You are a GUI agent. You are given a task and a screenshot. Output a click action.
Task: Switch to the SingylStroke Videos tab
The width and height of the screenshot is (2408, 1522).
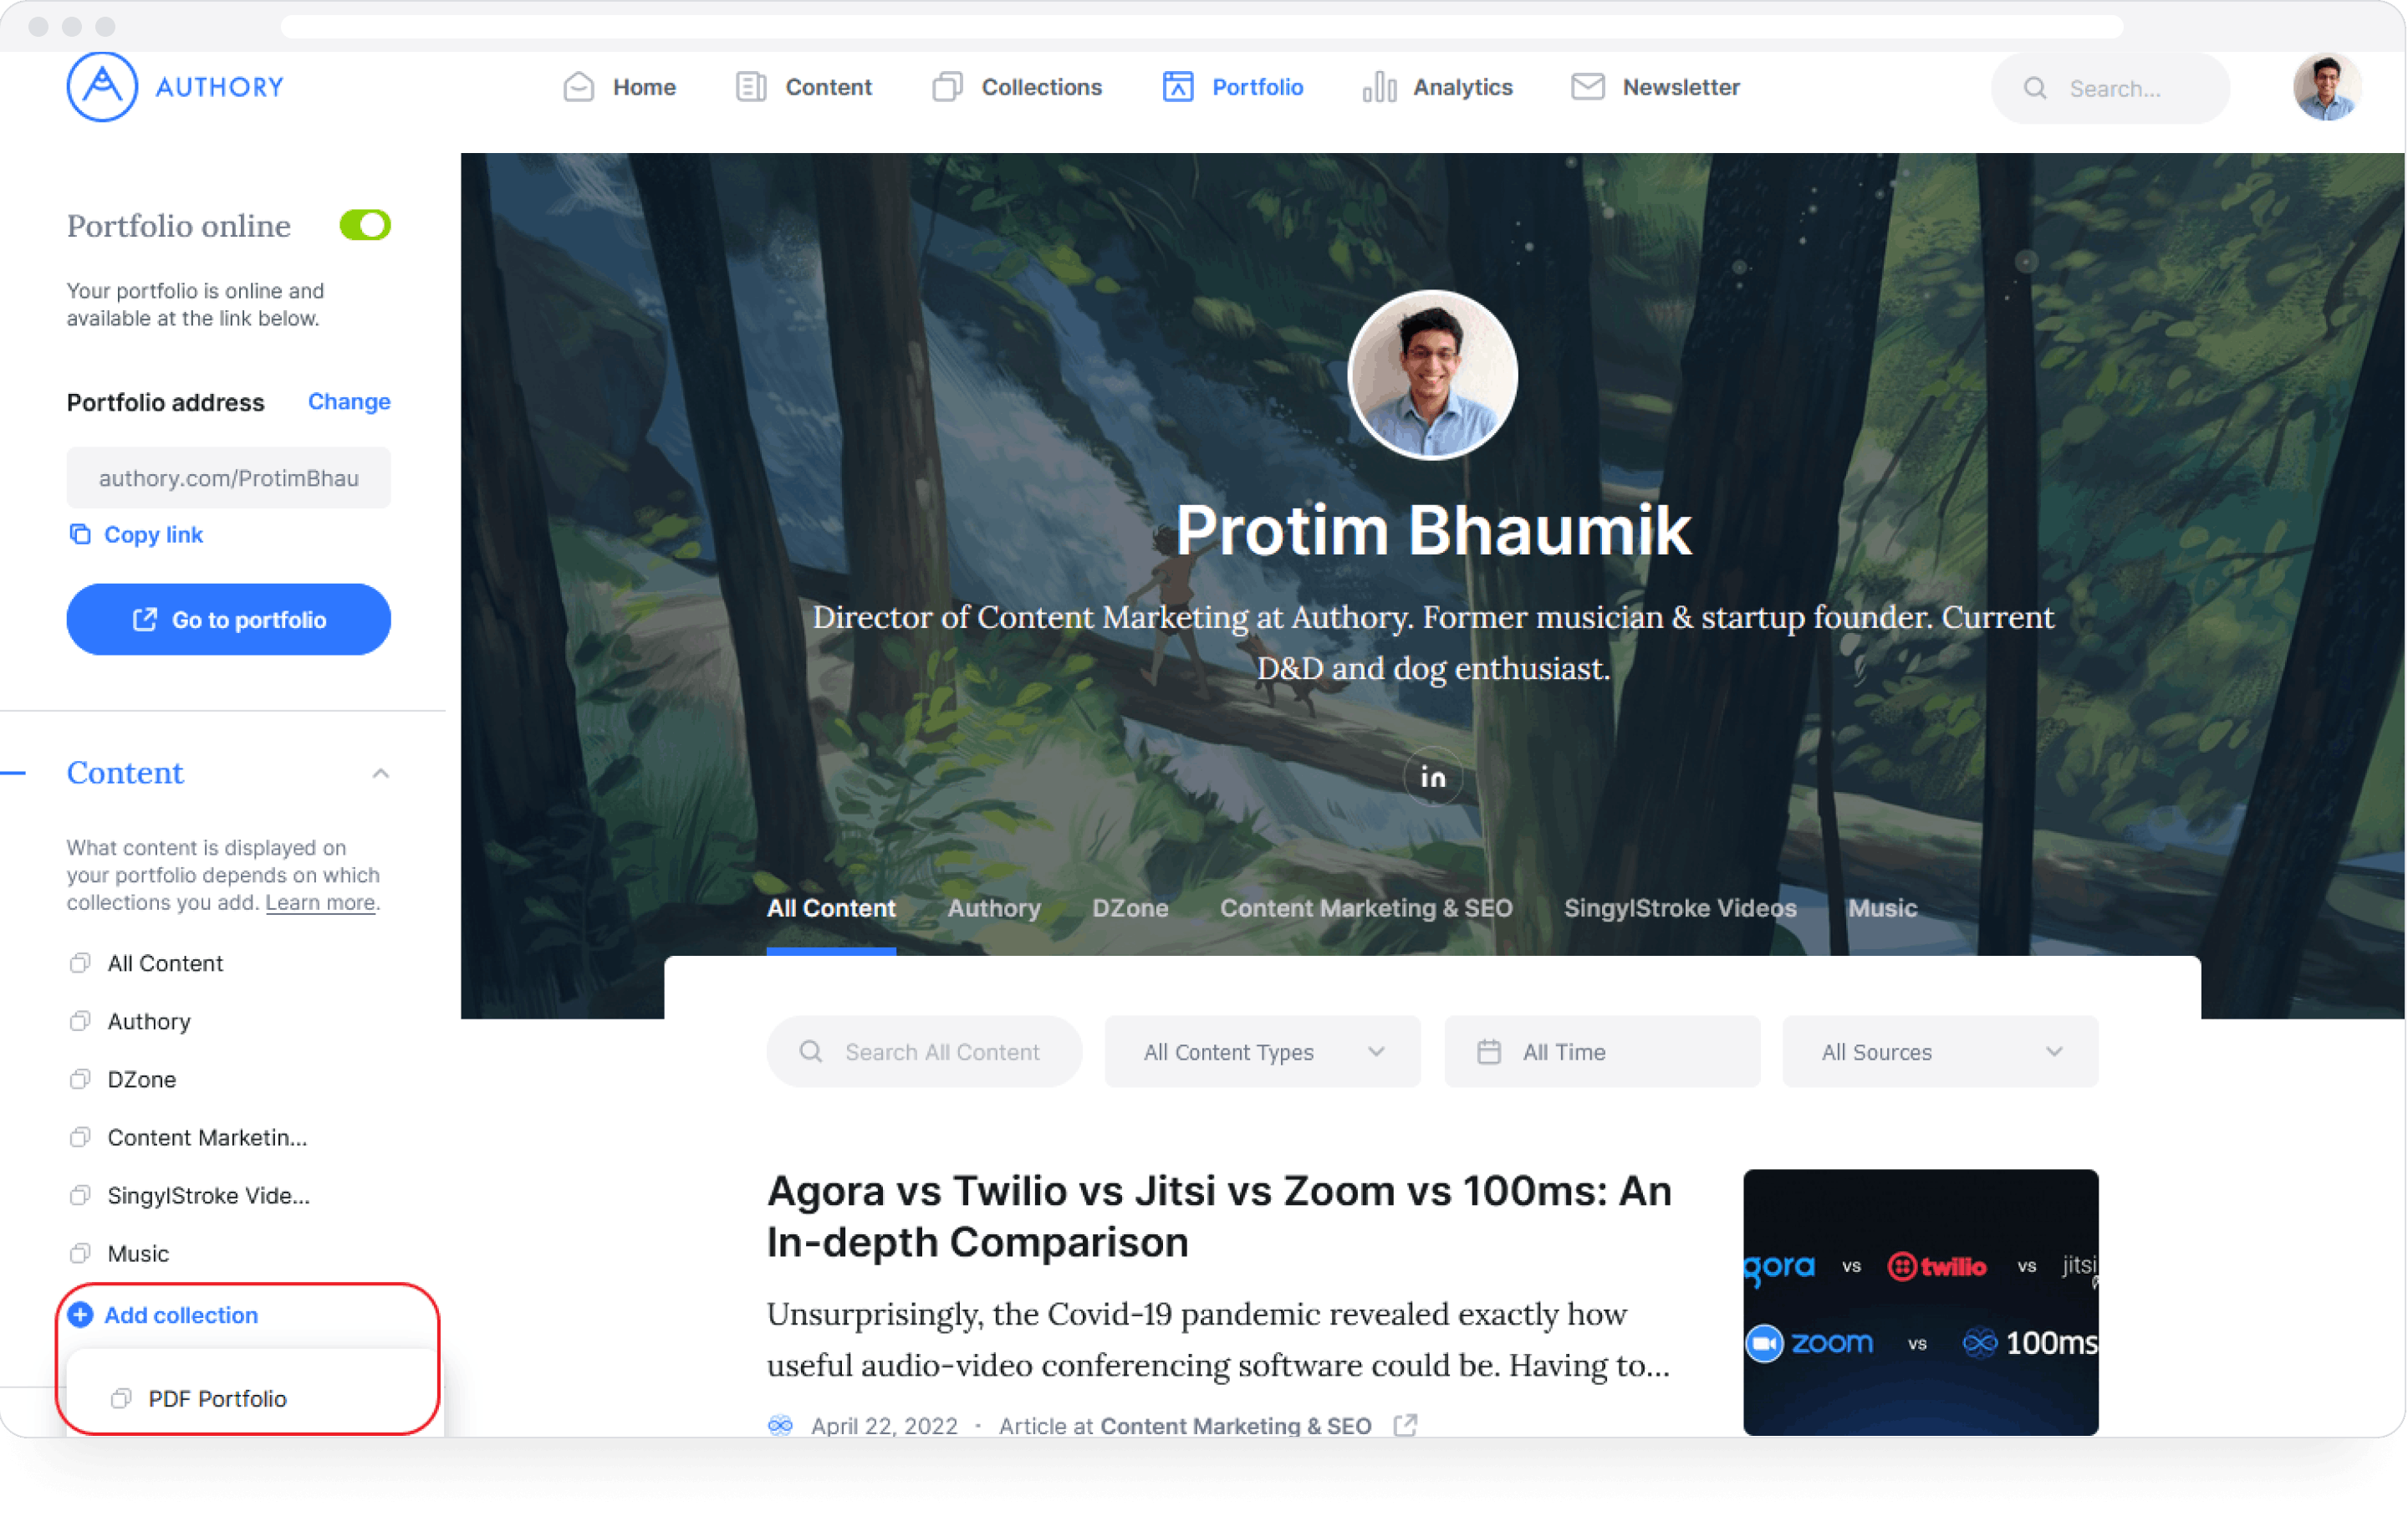click(x=1680, y=909)
